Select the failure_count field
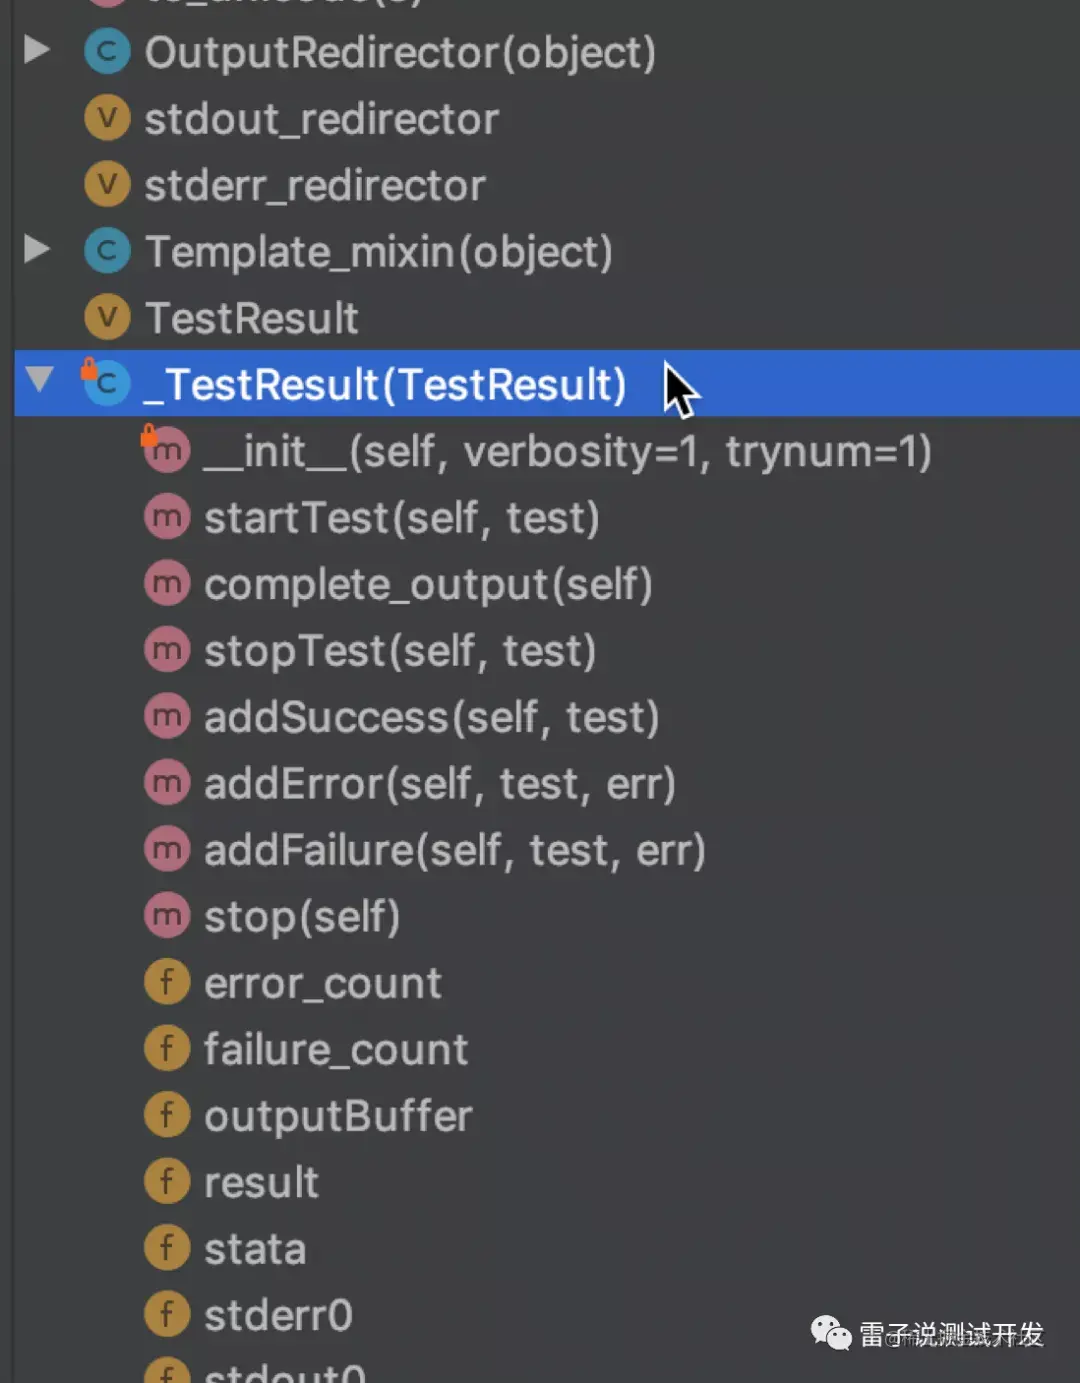The height and width of the screenshot is (1383, 1080). pos(335,1050)
